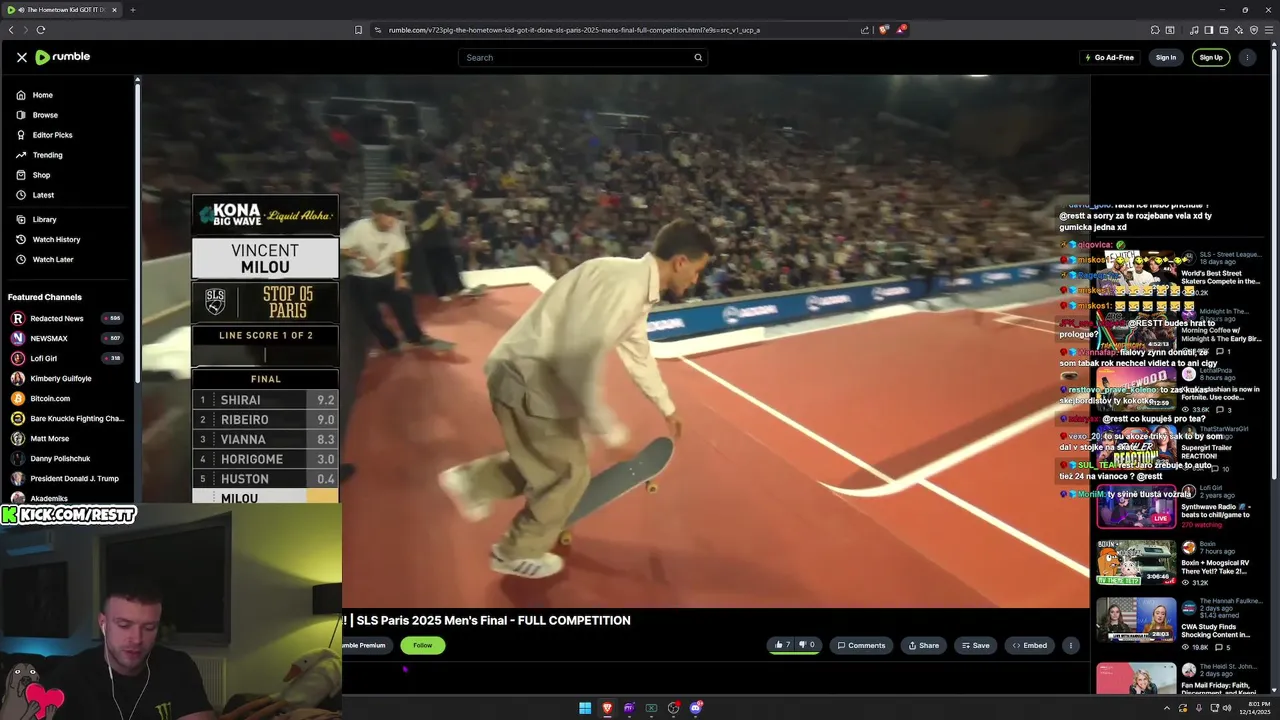
Task: Open video three-dot options menu
Action: click(x=1070, y=645)
